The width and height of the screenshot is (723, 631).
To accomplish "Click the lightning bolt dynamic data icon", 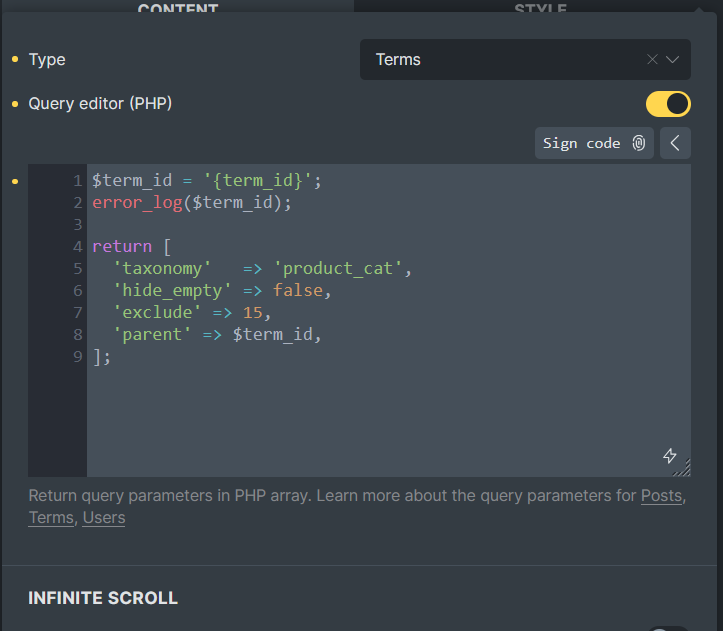I will [670, 456].
